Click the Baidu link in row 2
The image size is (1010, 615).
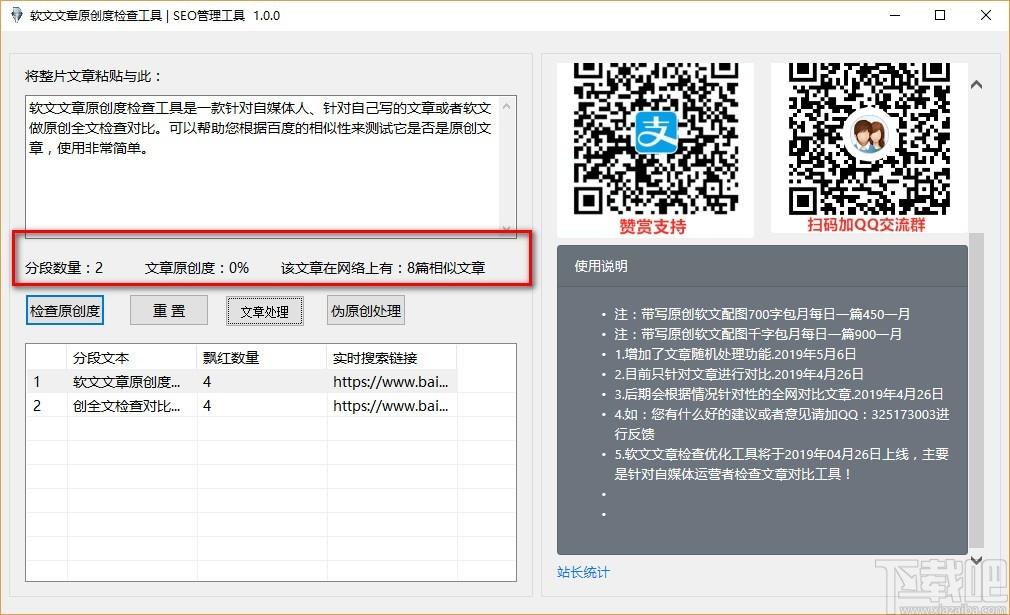point(390,406)
